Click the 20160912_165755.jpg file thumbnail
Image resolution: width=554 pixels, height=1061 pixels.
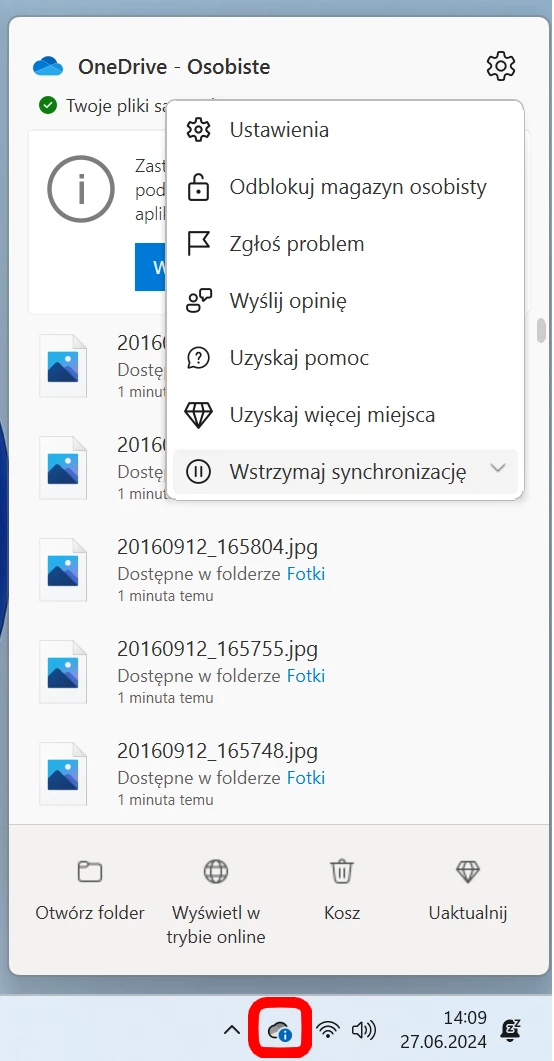(x=63, y=671)
